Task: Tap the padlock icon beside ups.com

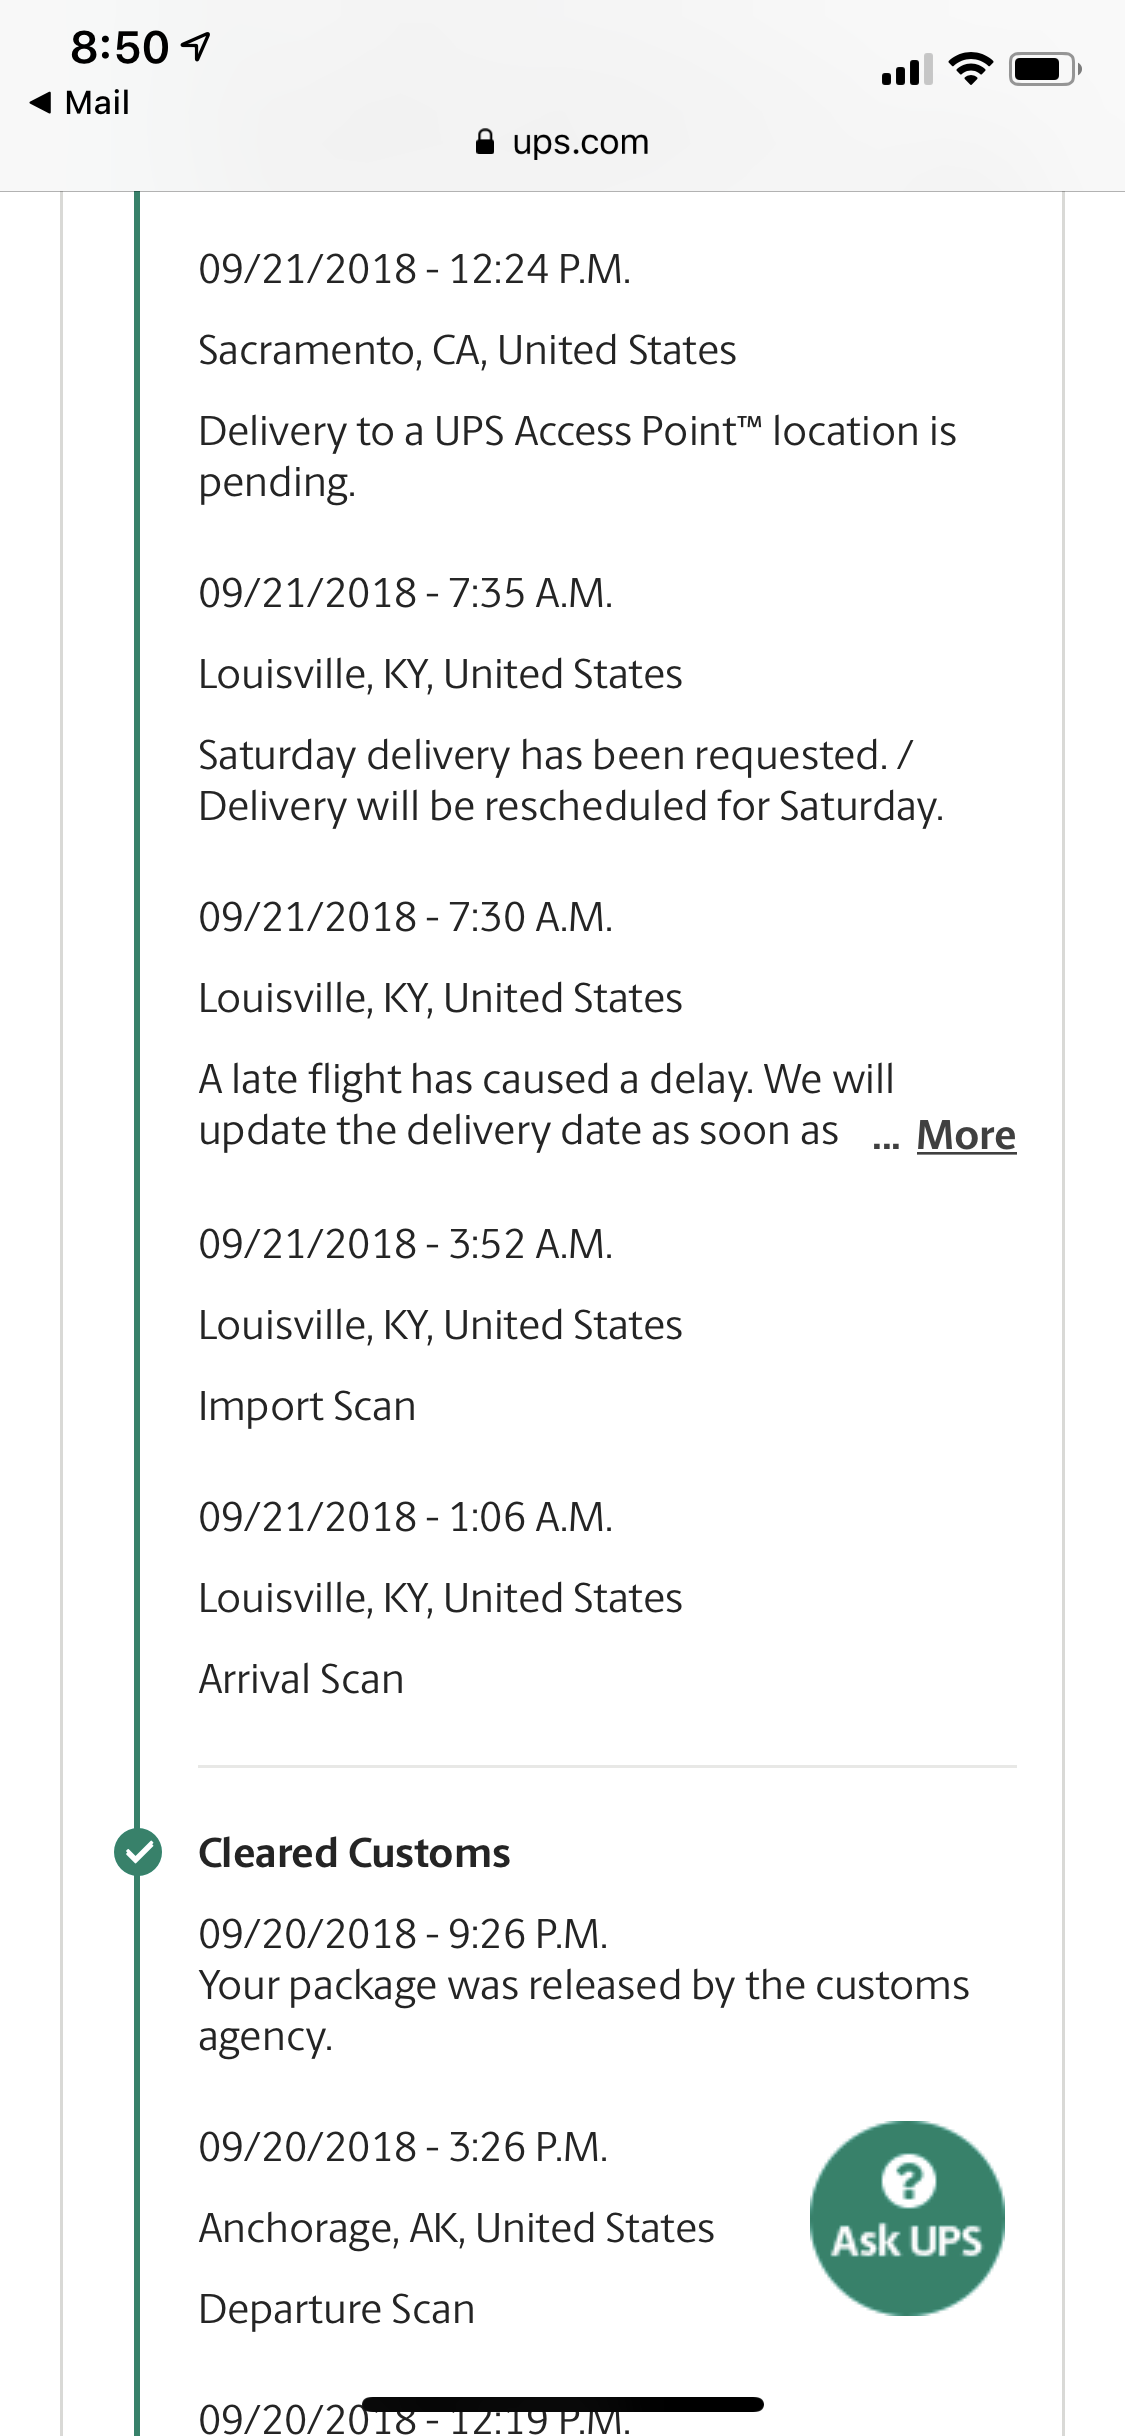Action: tap(485, 142)
